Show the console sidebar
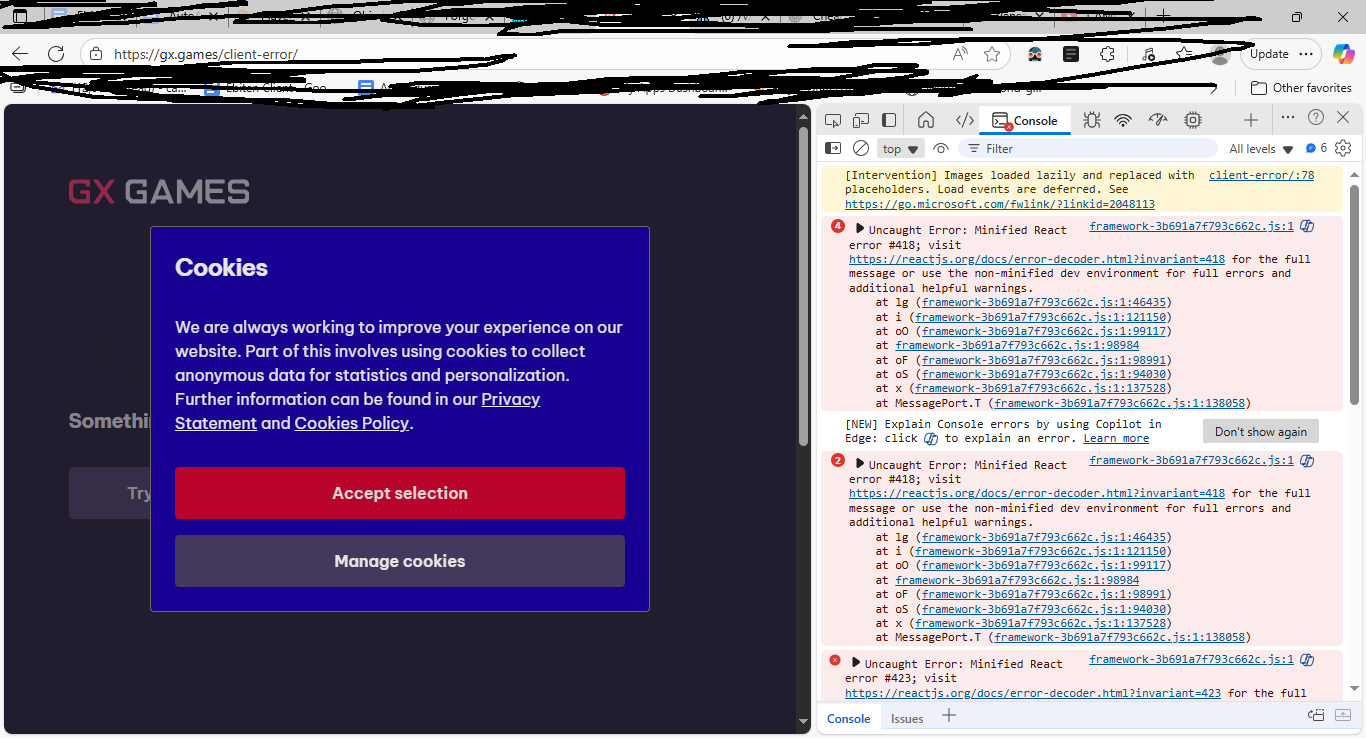 pos(833,148)
